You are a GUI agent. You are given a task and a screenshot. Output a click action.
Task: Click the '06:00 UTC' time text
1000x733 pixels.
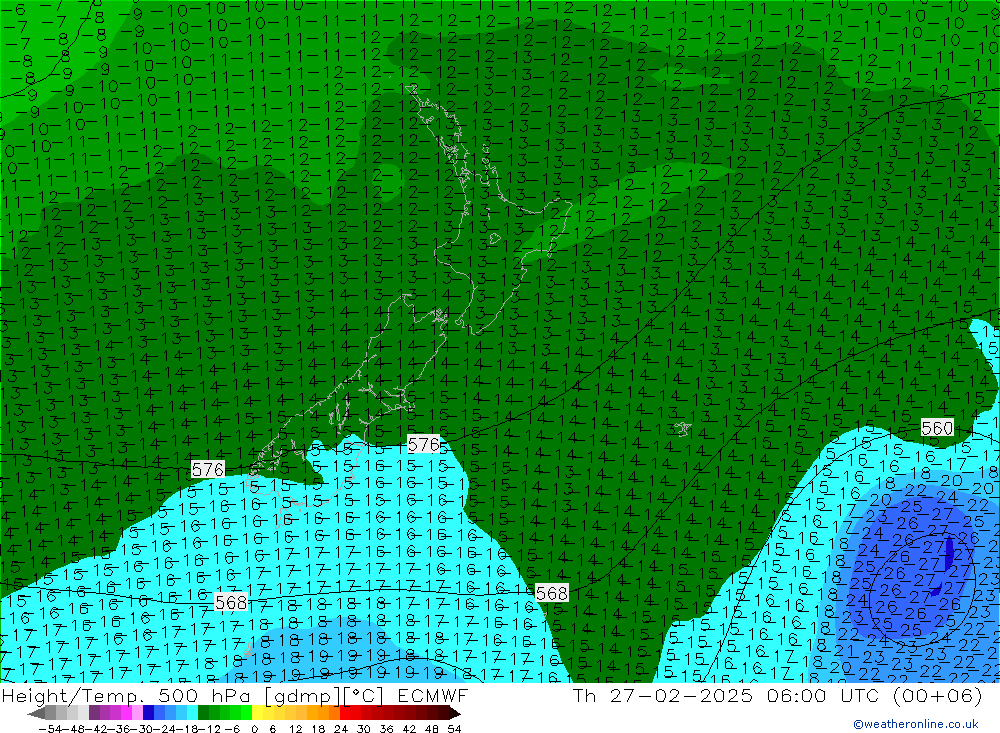(x=824, y=695)
